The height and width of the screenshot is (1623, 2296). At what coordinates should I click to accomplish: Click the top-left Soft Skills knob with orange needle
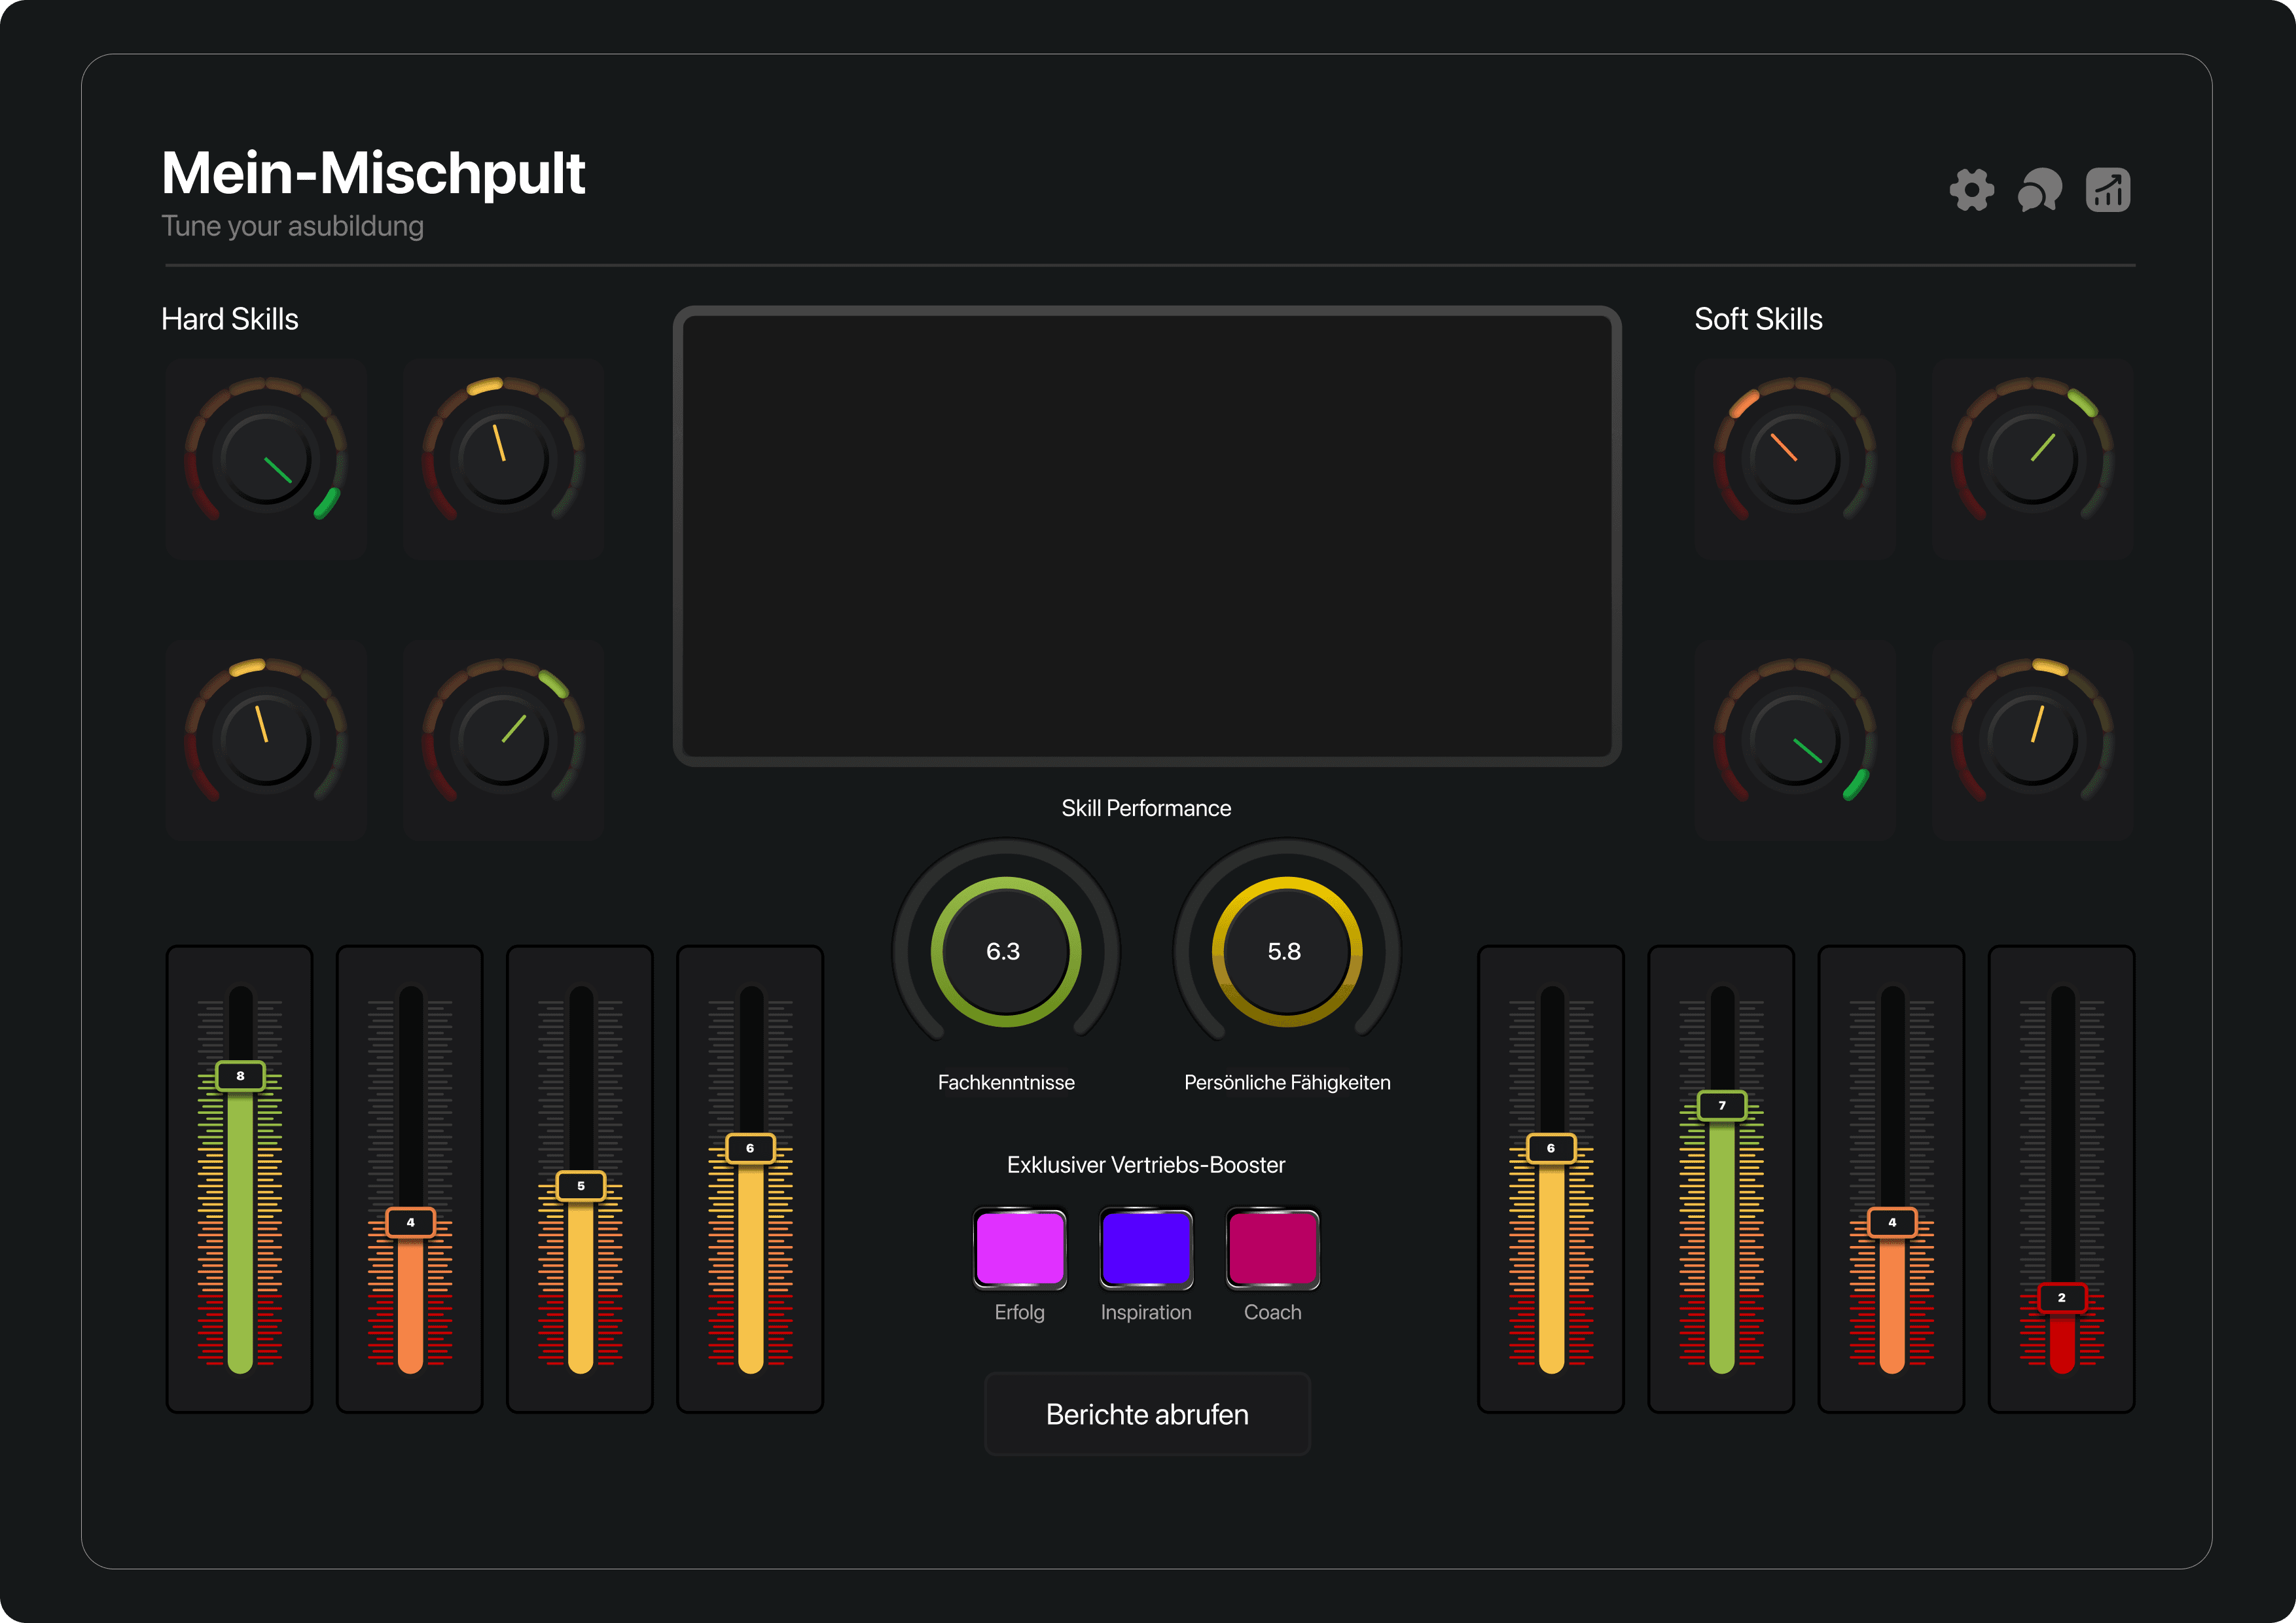pos(1795,459)
